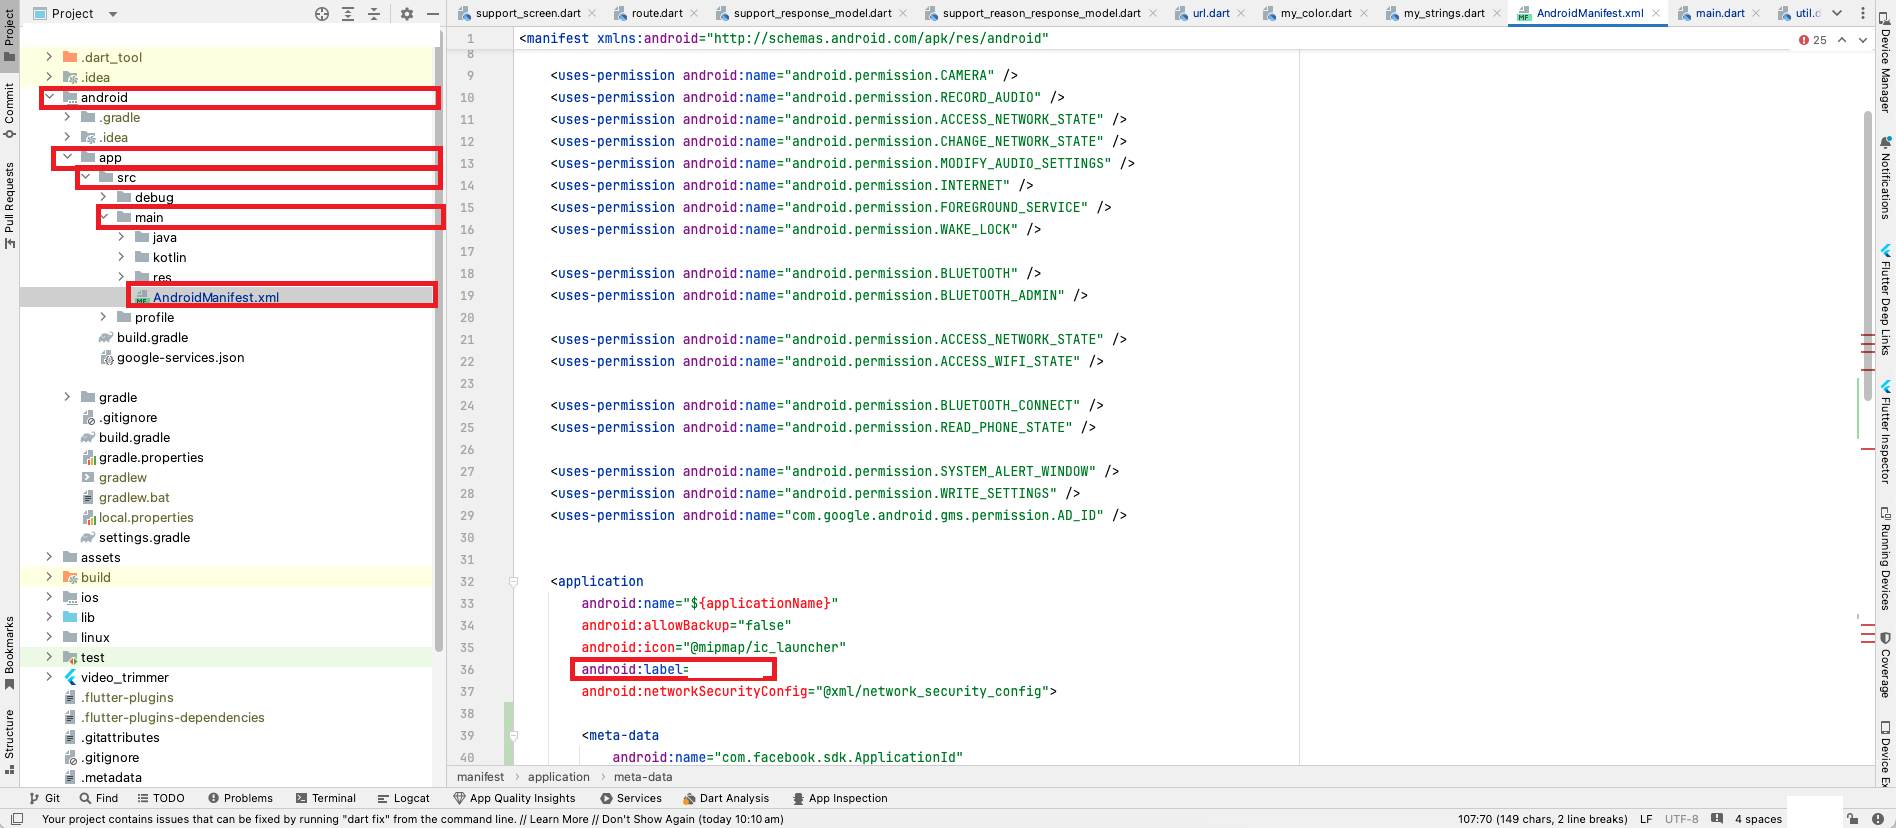Switch to the main.dart tab

point(1719,13)
